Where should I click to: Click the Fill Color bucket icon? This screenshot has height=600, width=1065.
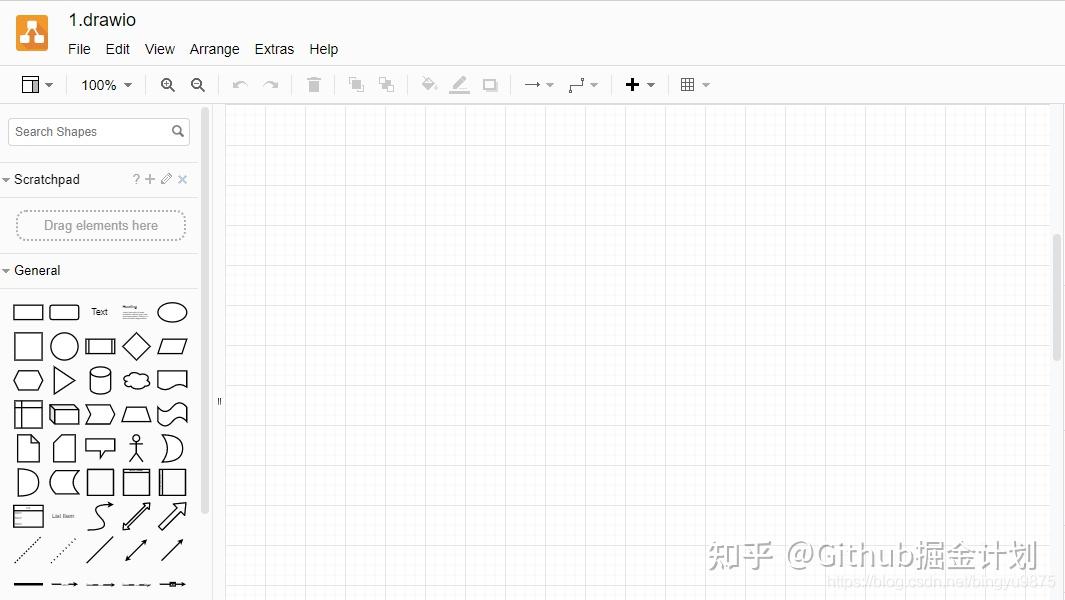429,84
